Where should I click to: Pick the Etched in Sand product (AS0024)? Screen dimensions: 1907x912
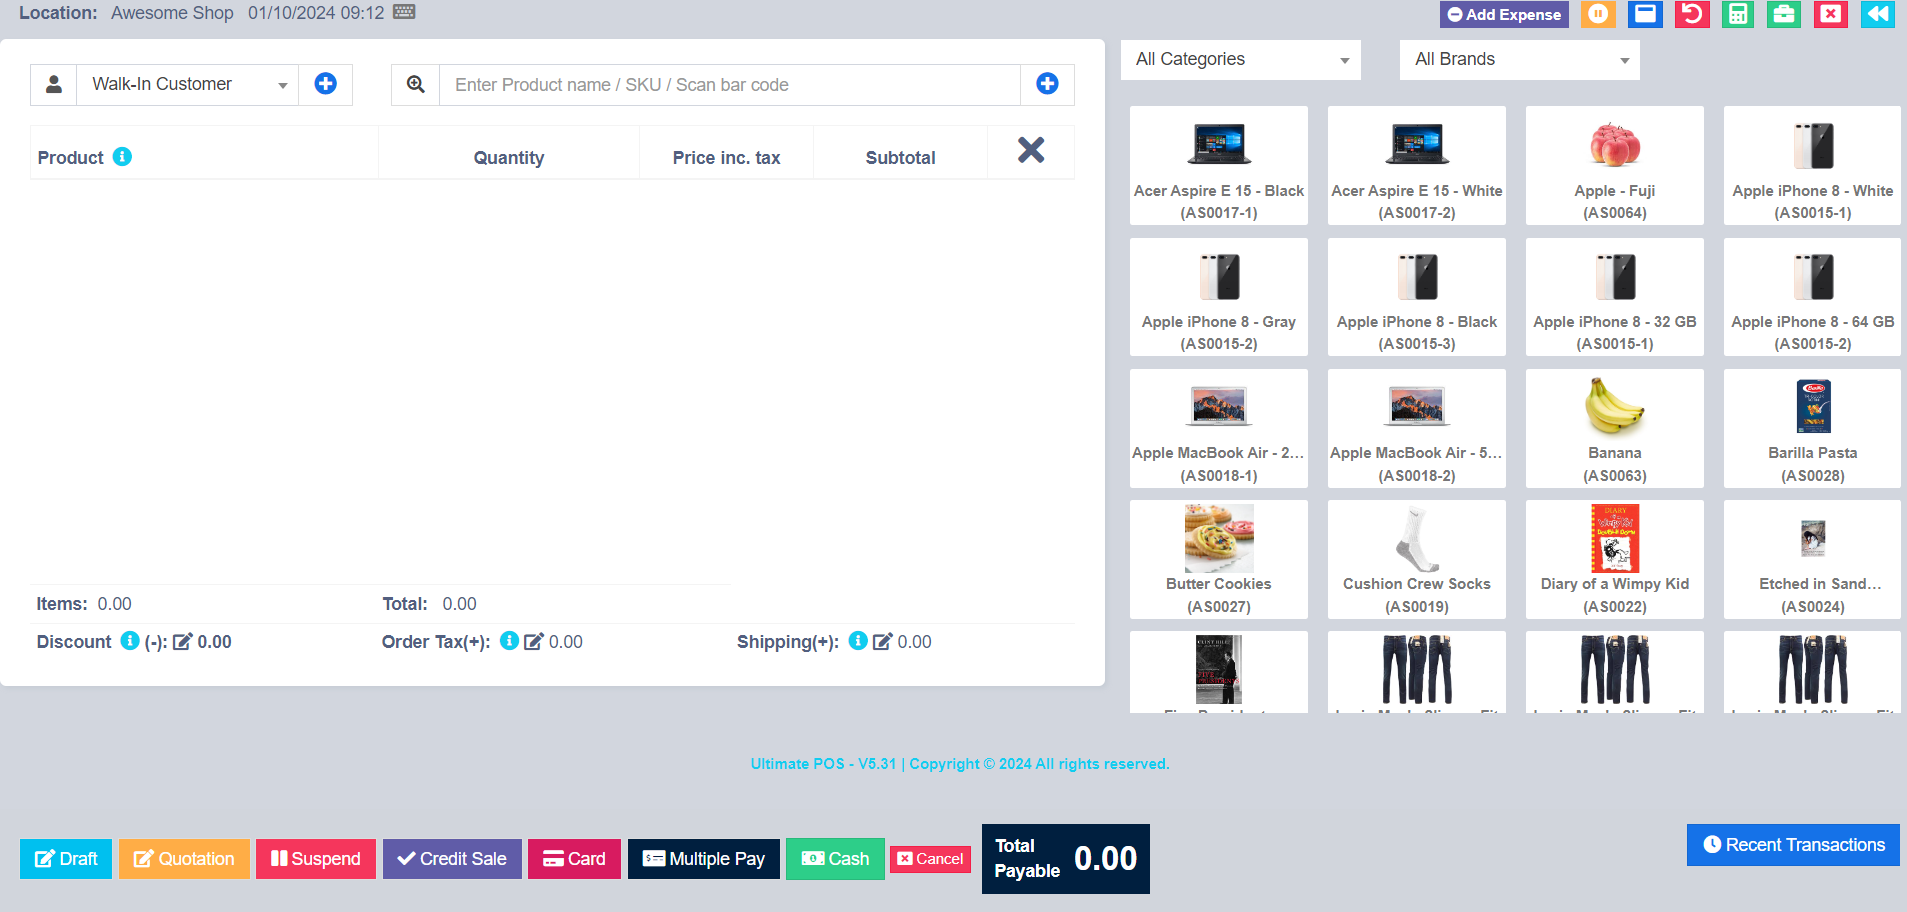[x=1813, y=559]
